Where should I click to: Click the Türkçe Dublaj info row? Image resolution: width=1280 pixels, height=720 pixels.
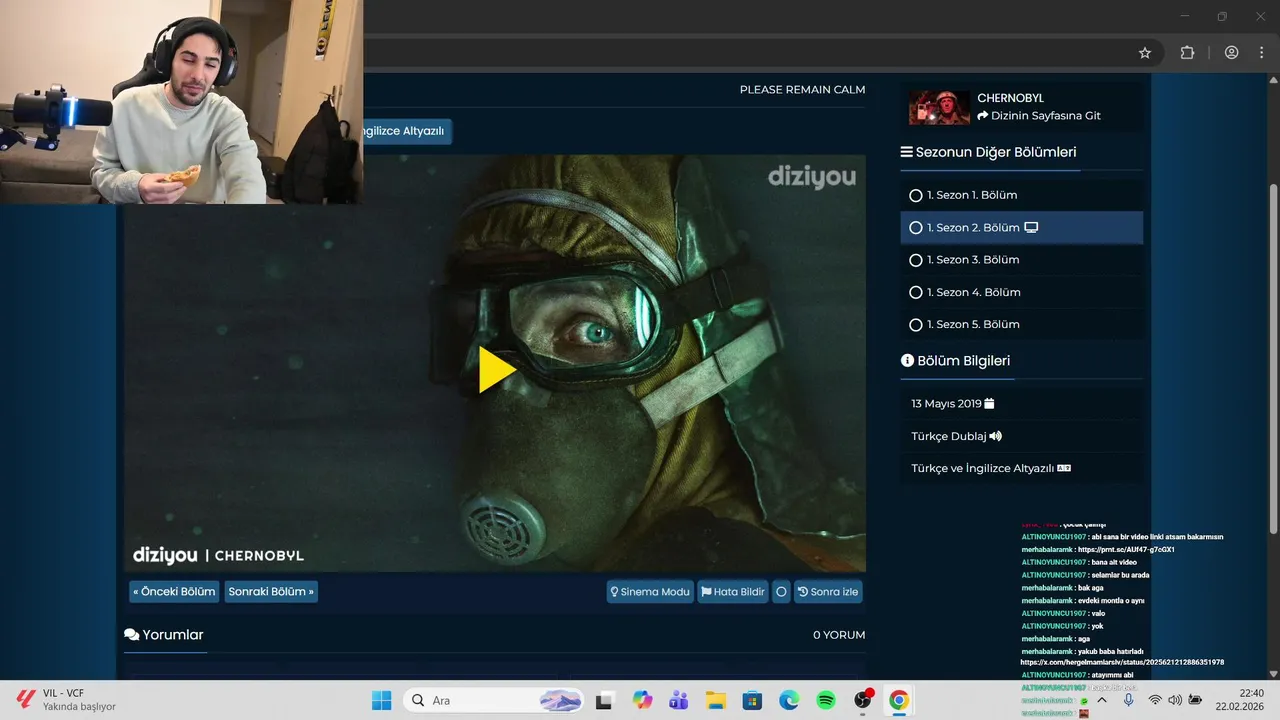[x=1021, y=436]
